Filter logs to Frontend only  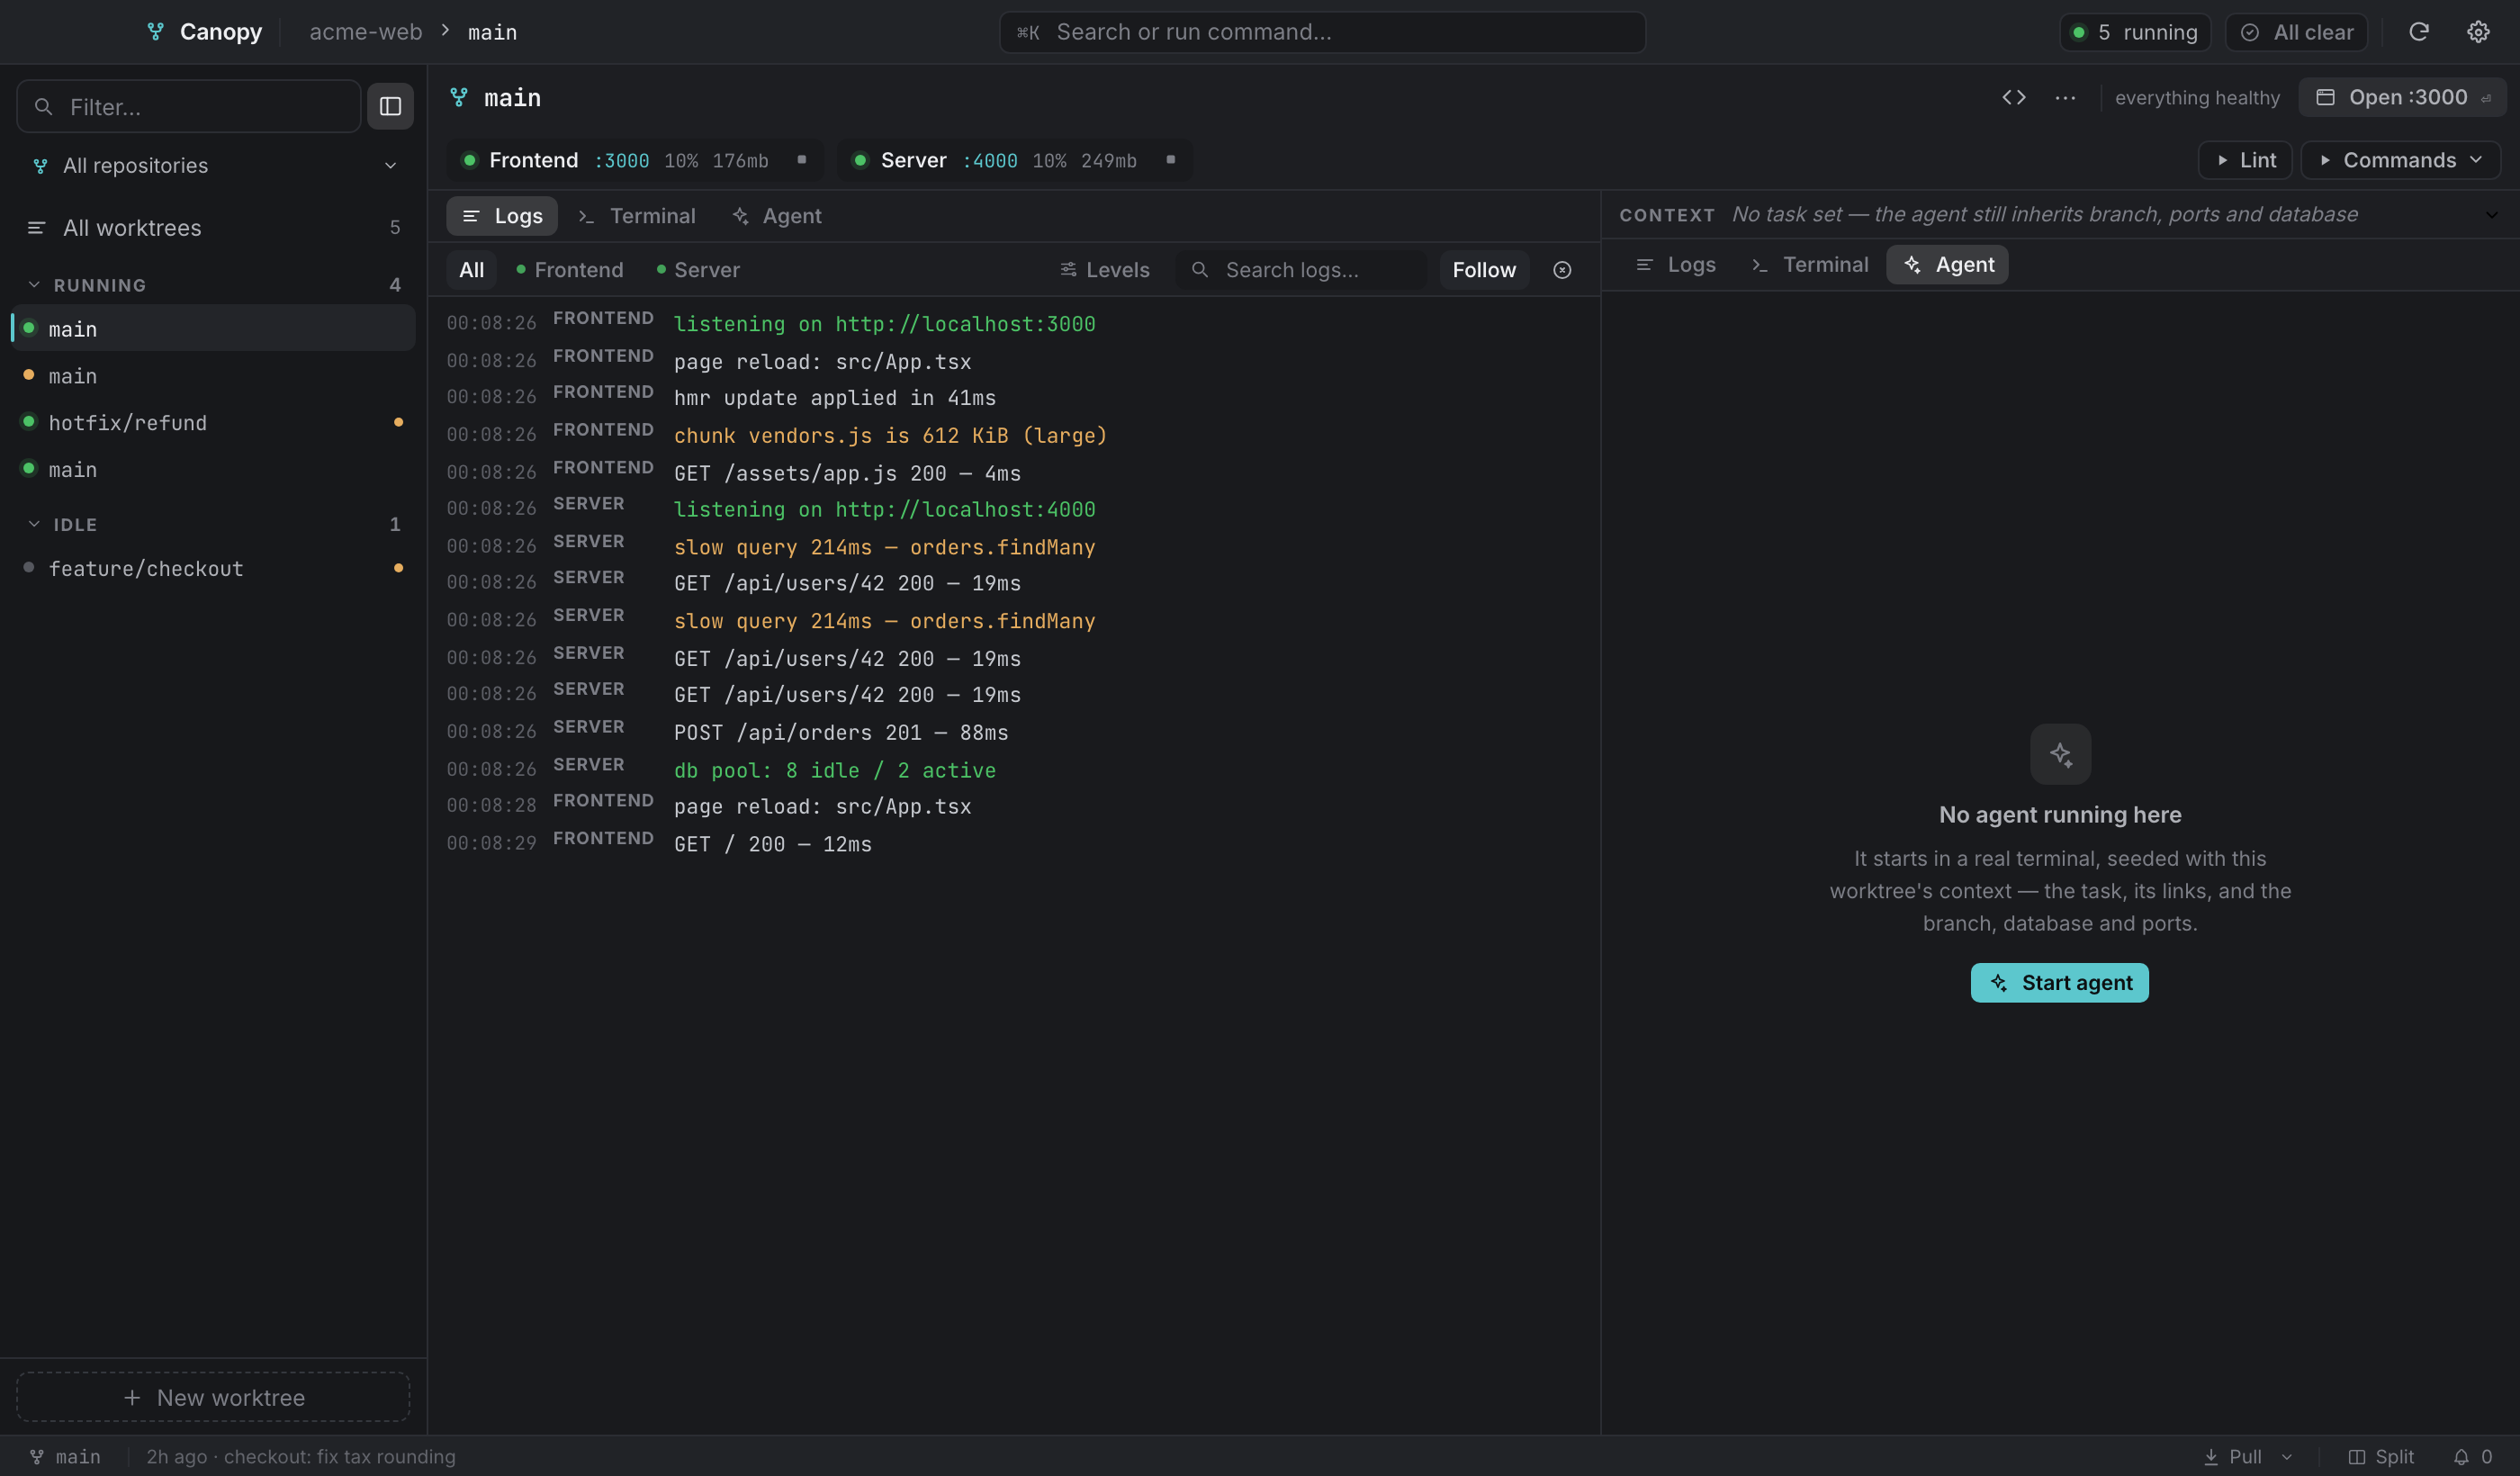(x=569, y=270)
